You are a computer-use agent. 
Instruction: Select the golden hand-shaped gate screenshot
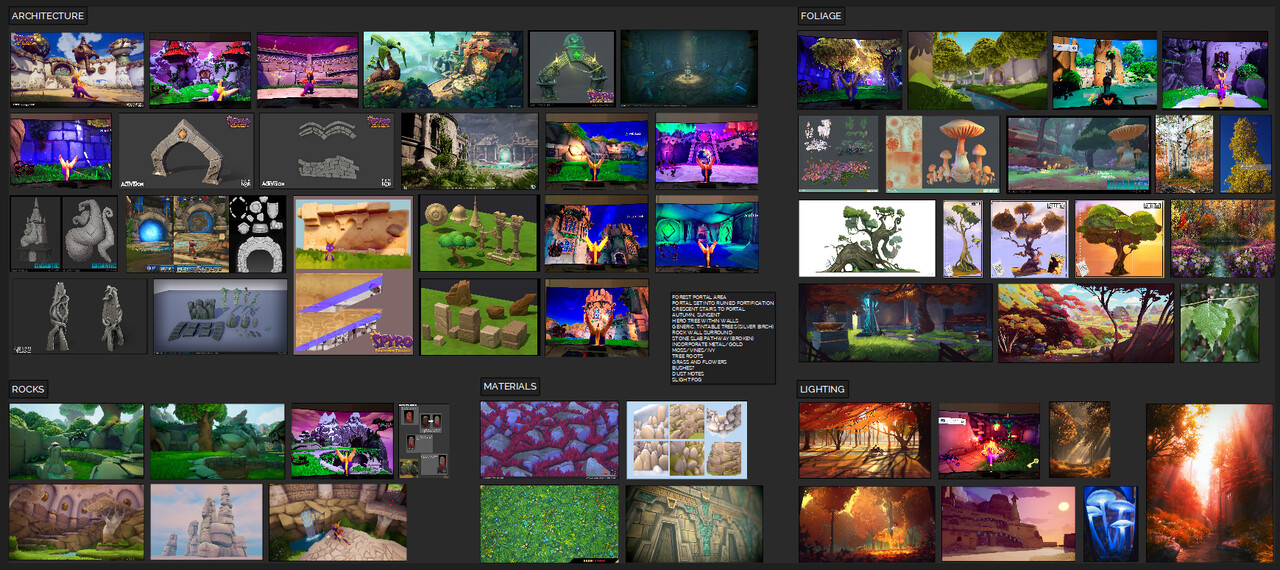click(596, 317)
